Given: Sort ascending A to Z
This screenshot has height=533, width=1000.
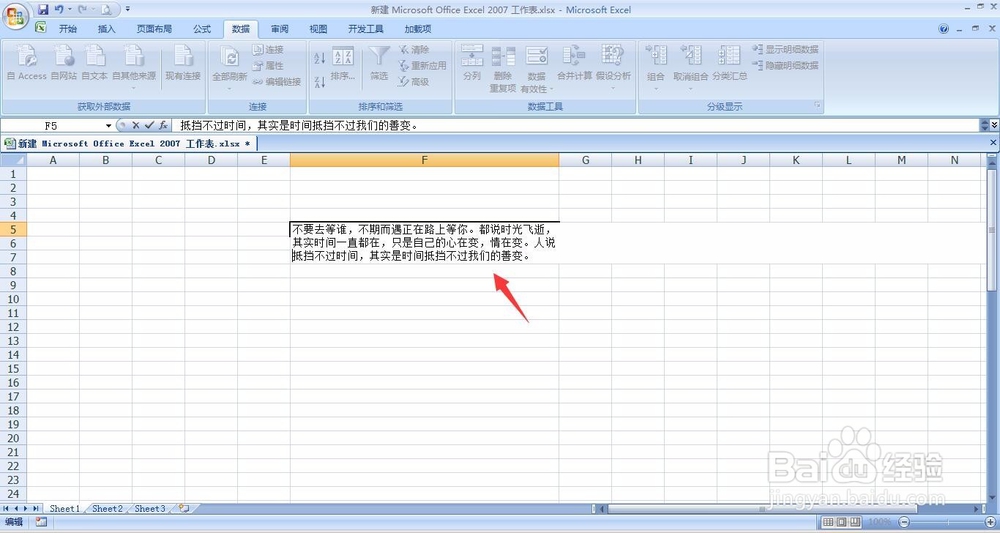Looking at the screenshot, I should tap(320, 58).
